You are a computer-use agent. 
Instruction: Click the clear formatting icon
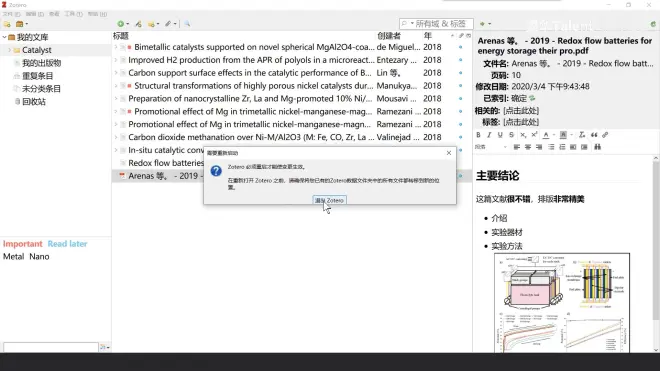pyautogui.click(x=582, y=135)
